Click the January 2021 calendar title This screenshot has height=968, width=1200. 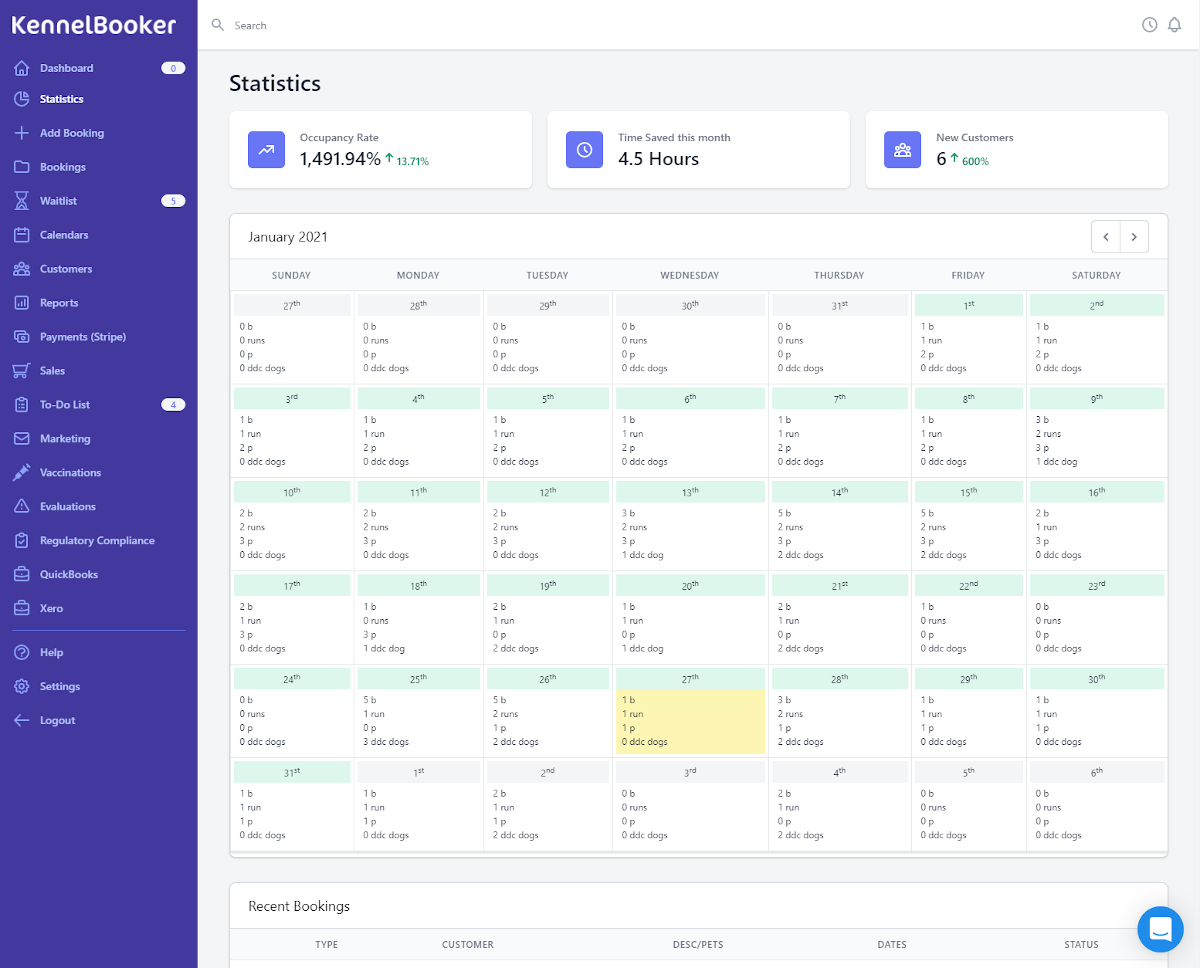click(288, 237)
